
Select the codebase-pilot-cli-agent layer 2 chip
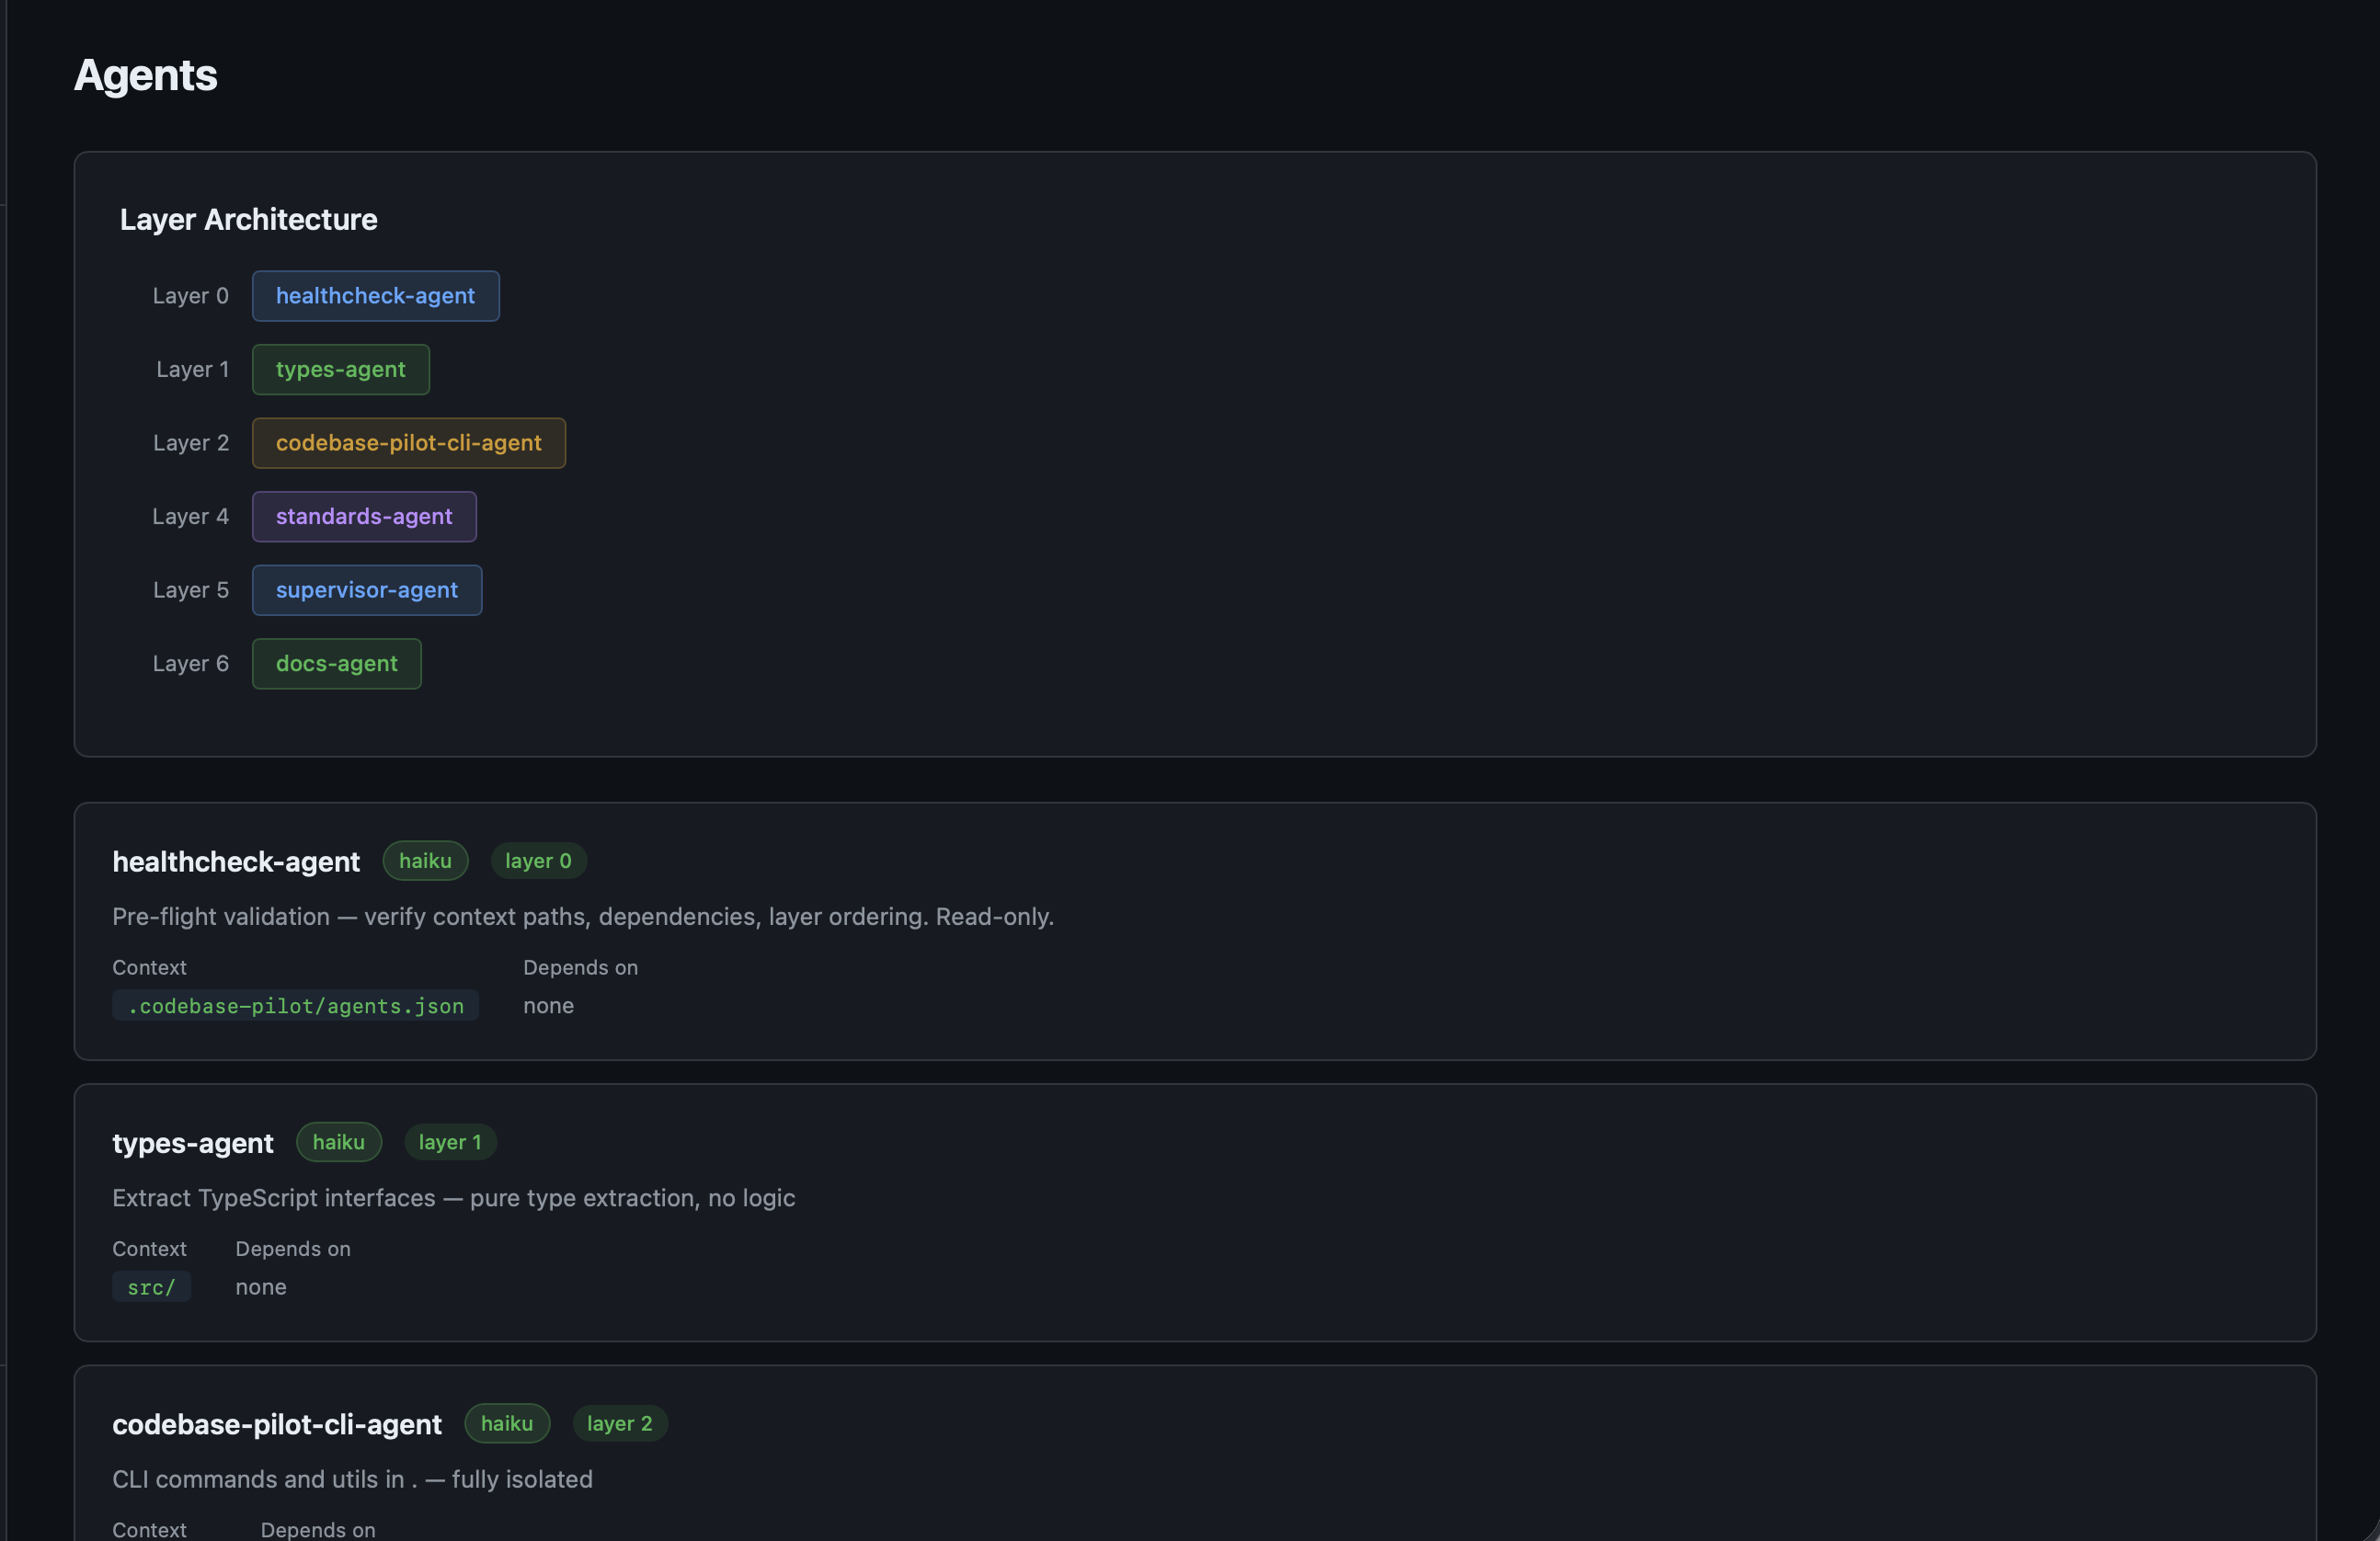tap(408, 443)
